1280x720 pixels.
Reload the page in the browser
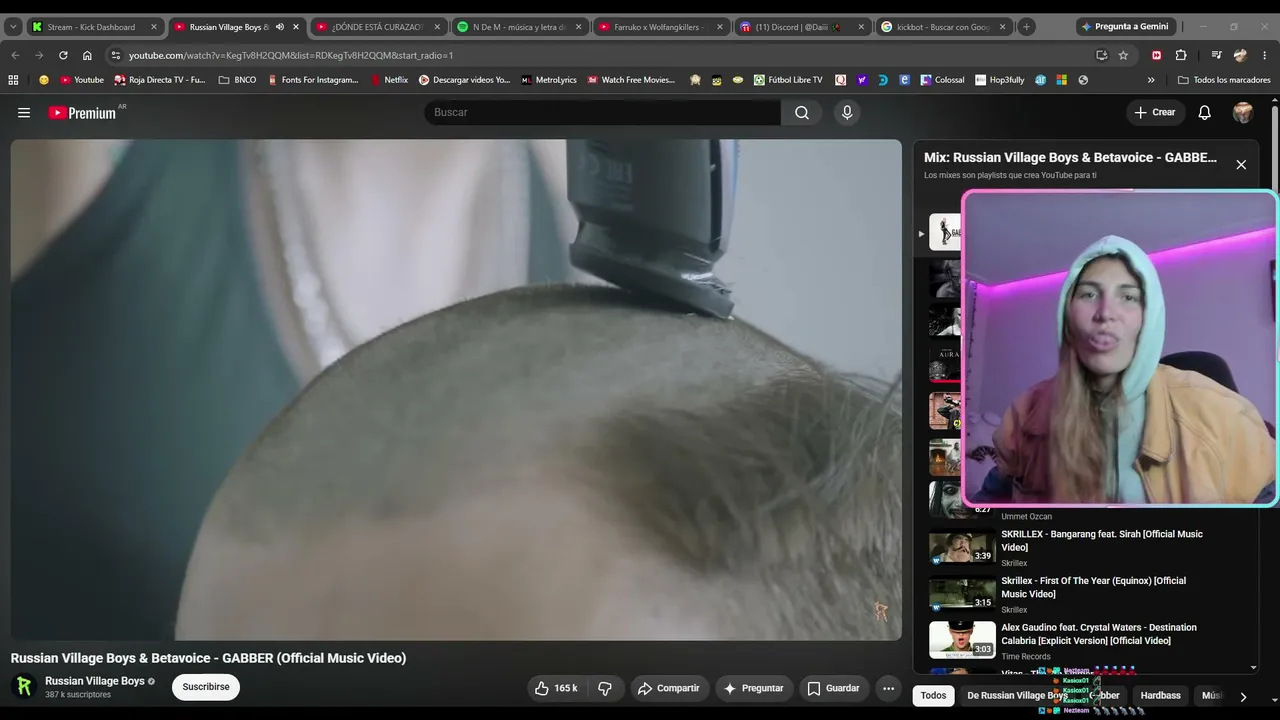click(63, 55)
